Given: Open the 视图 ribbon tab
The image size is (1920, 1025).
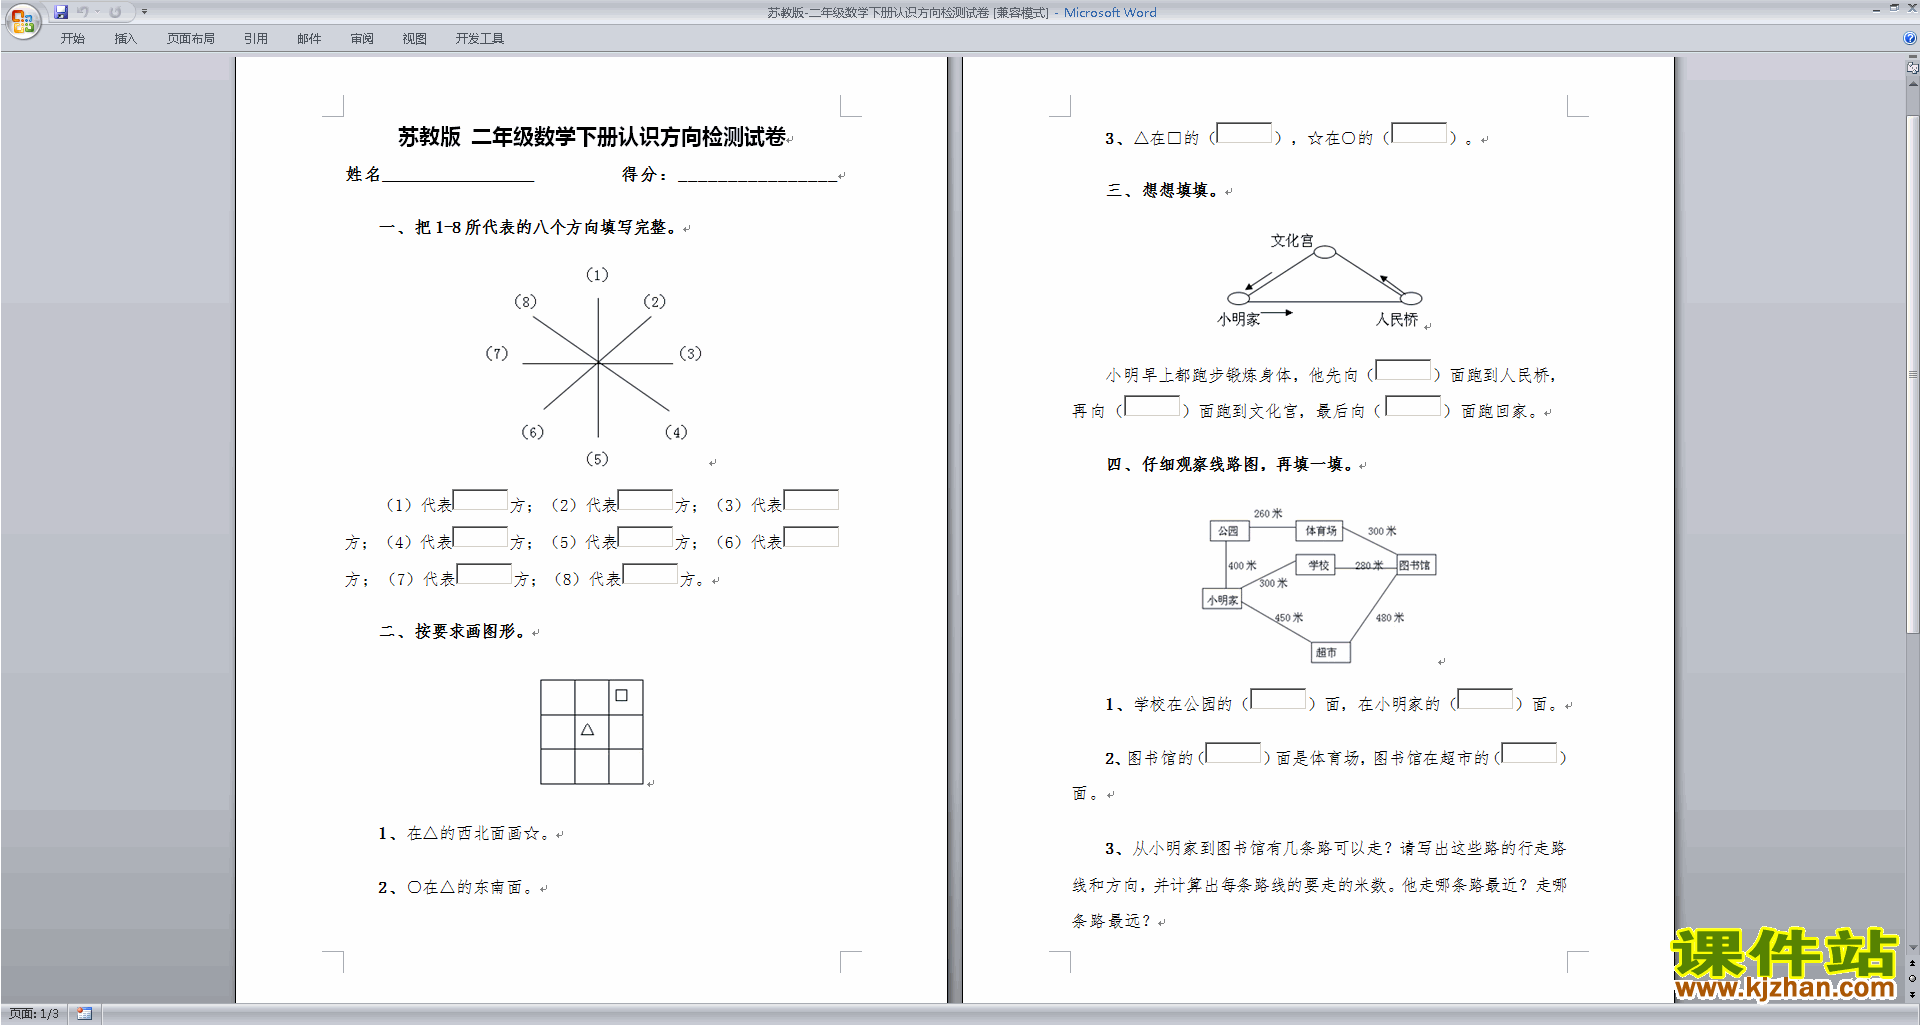Looking at the screenshot, I should click(415, 39).
